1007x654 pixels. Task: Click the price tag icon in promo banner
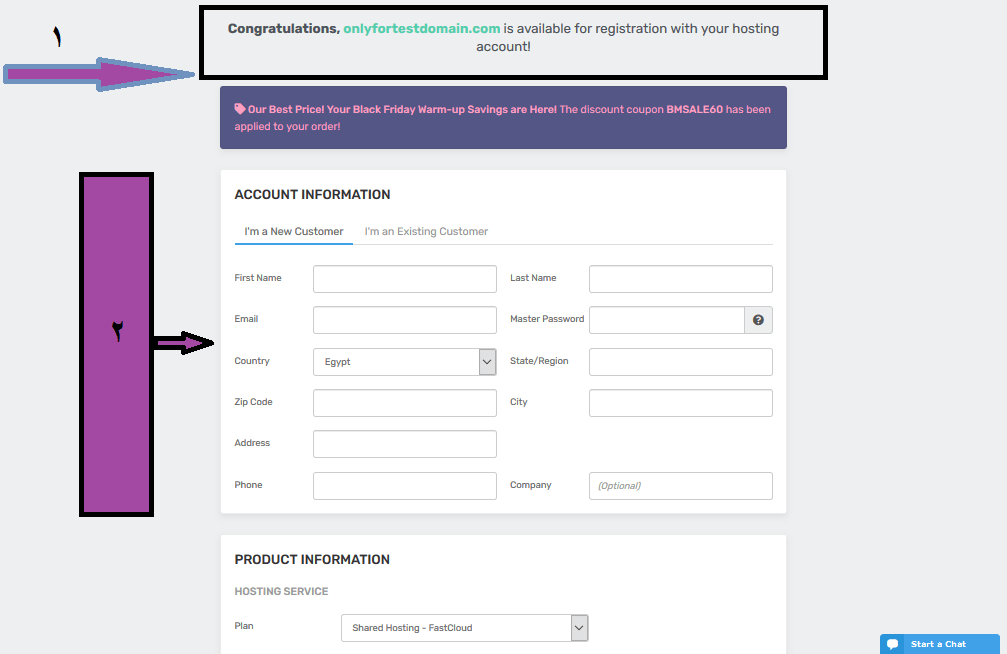240,109
